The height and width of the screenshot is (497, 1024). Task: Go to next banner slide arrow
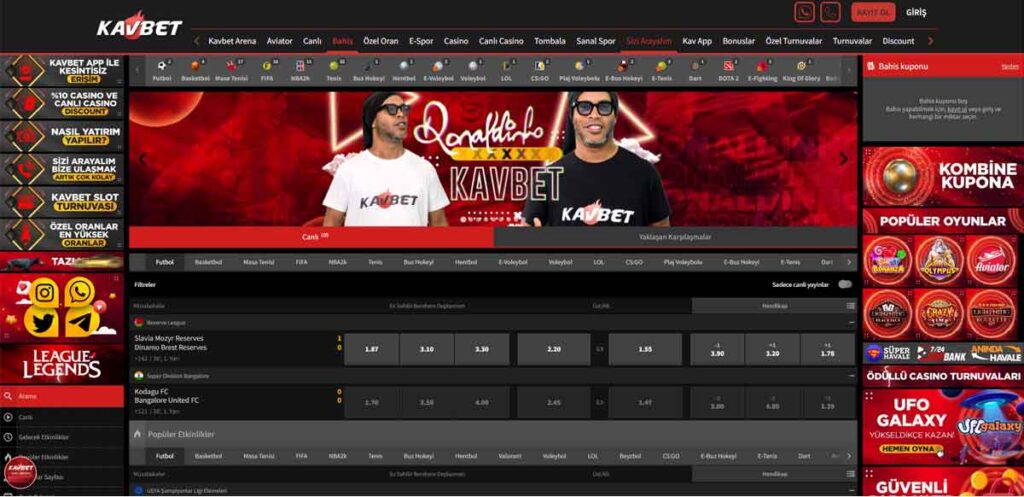(843, 159)
